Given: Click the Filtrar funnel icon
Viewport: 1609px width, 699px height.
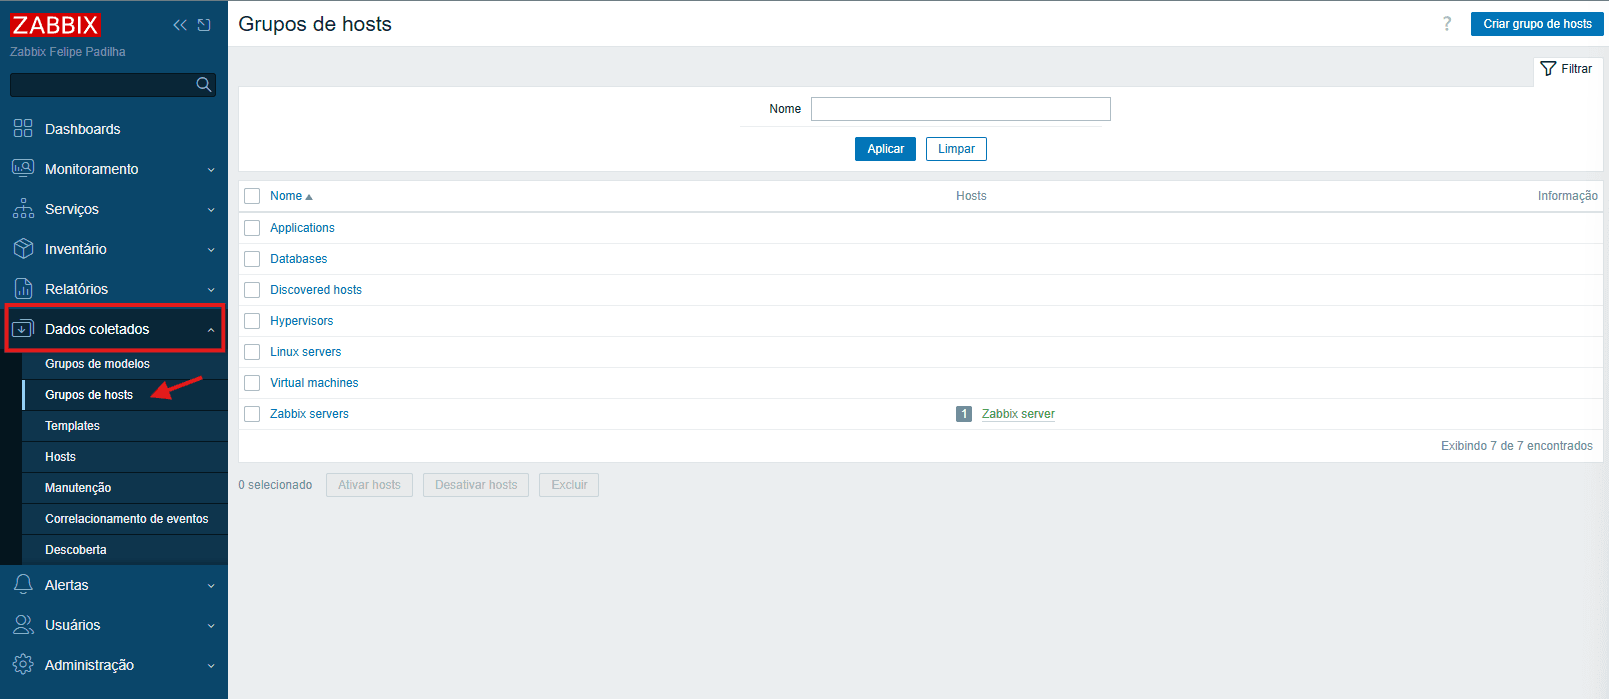Looking at the screenshot, I should coord(1548,69).
